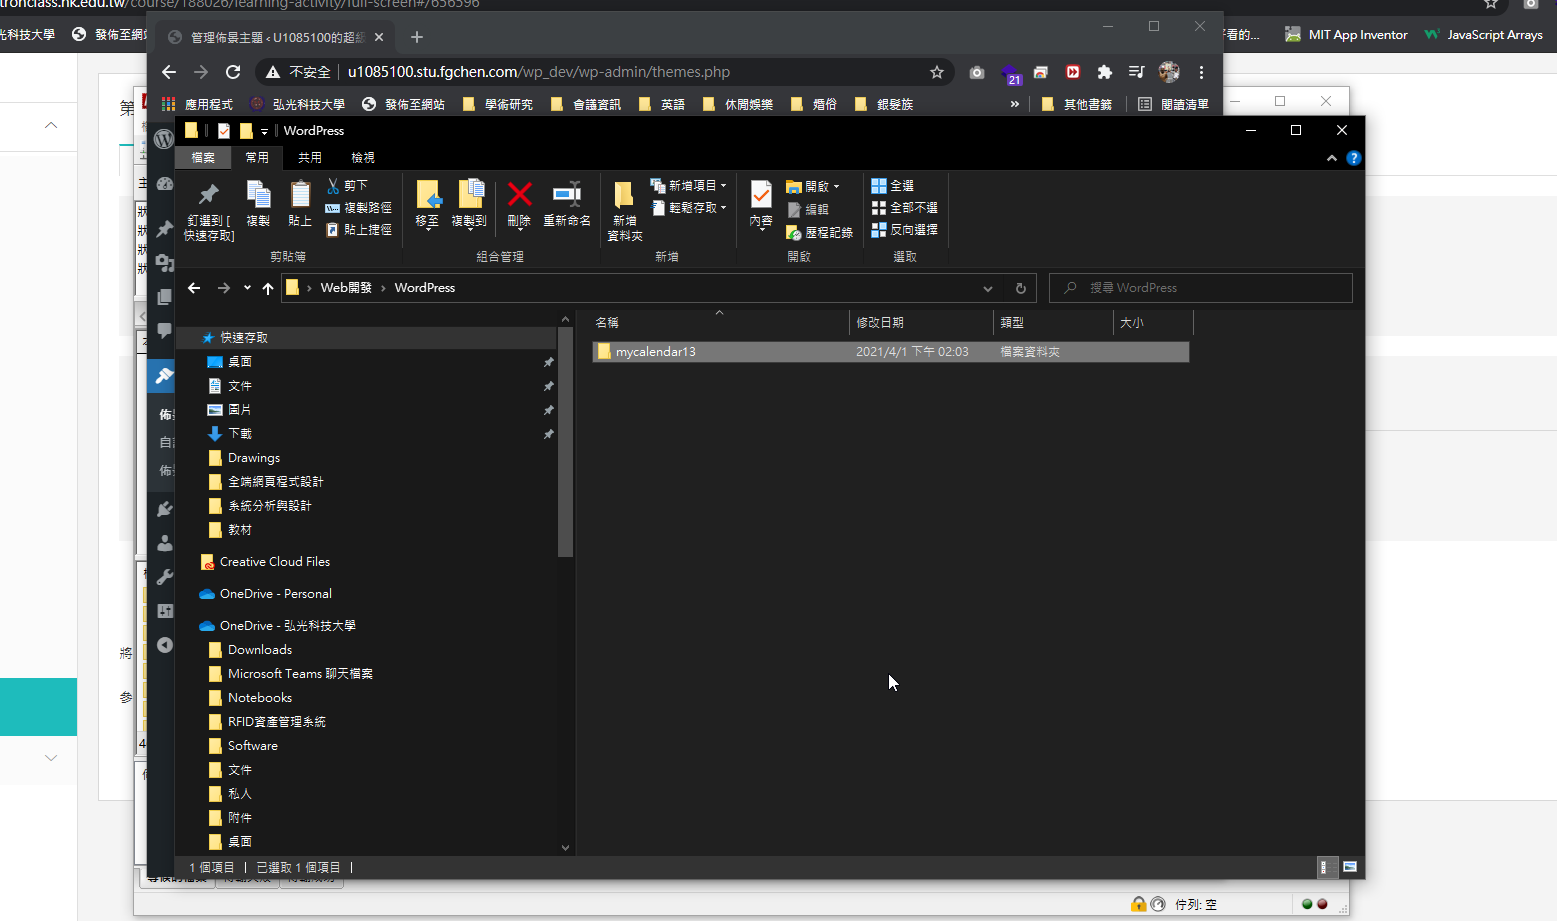Select the 複製 (Copy) icon
Image resolution: width=1557 pixels, height=921 pixels.
coord(258,205)
